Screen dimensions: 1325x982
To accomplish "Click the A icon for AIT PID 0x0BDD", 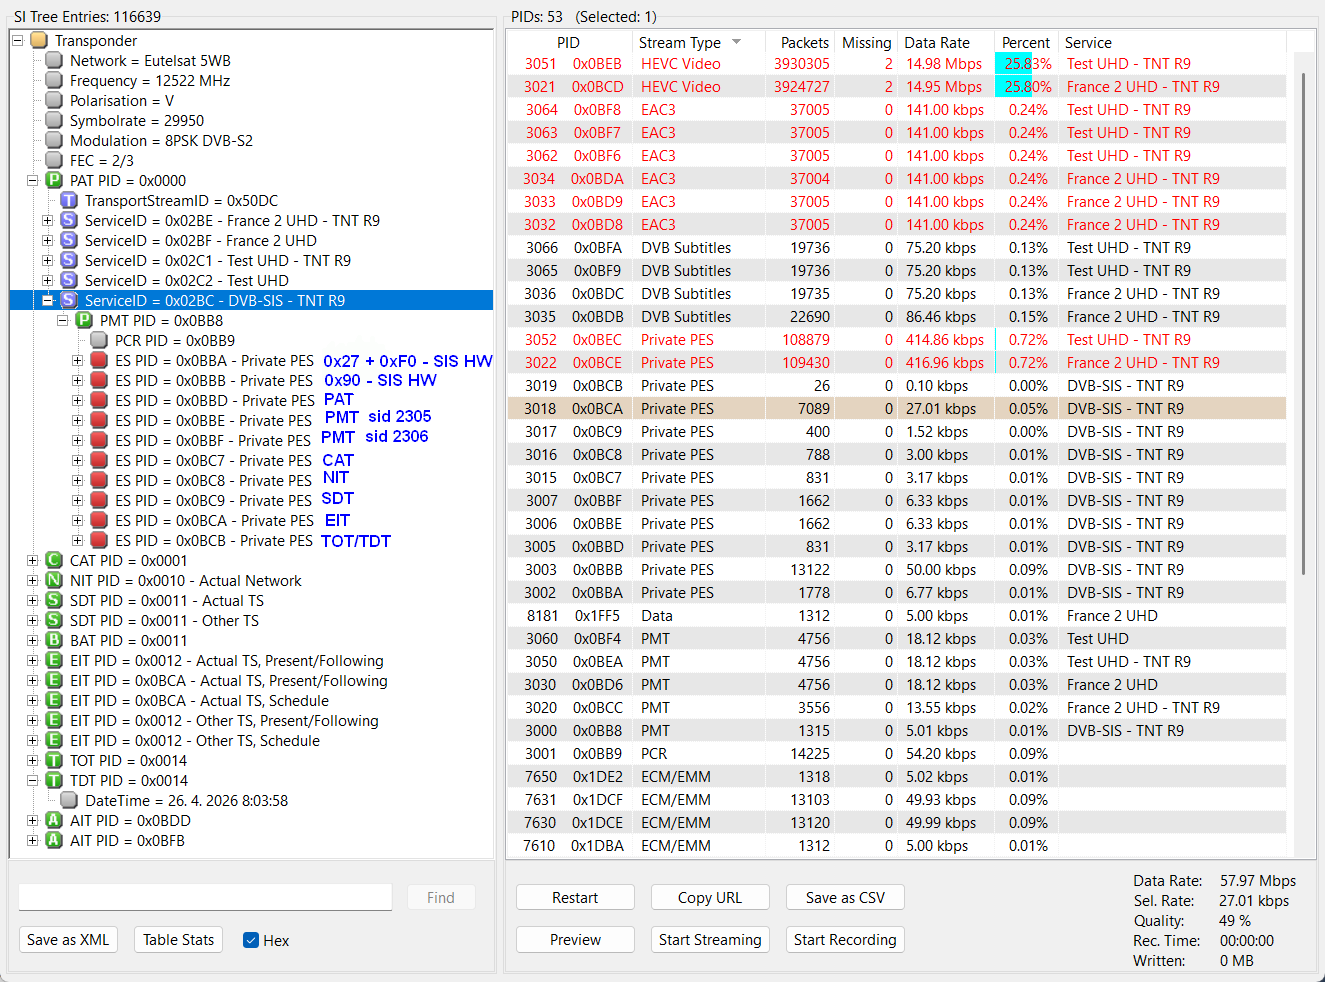I will (54, 820).
